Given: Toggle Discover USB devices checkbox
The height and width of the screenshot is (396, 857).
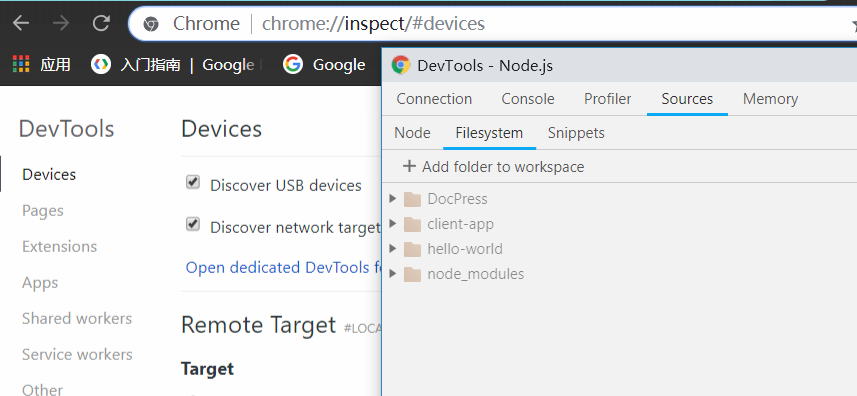Looking at the screenshot, I should [192, 182].
